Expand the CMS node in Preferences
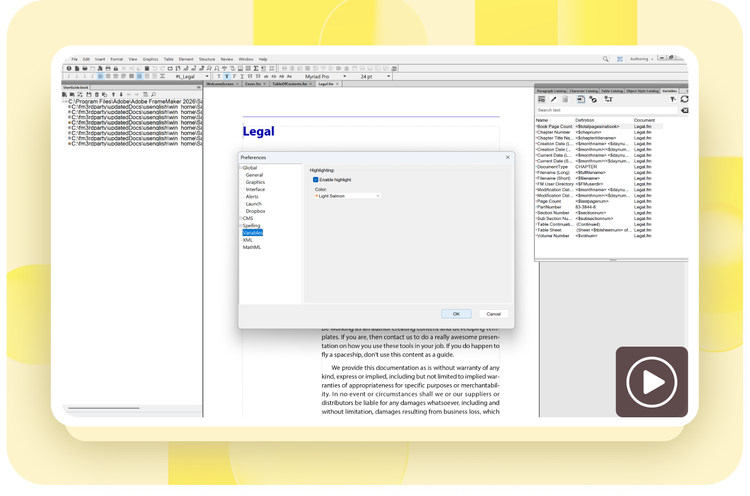 (x=241, y=218)
